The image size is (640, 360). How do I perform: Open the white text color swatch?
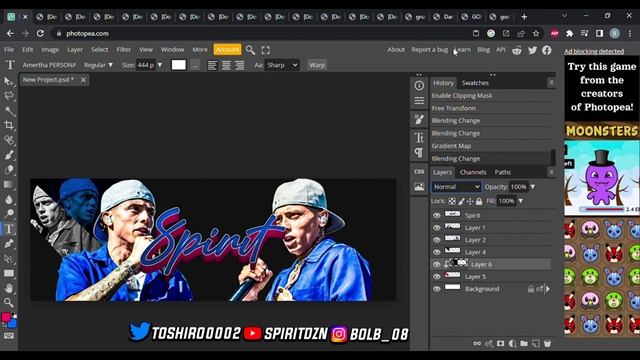(178, 65)
